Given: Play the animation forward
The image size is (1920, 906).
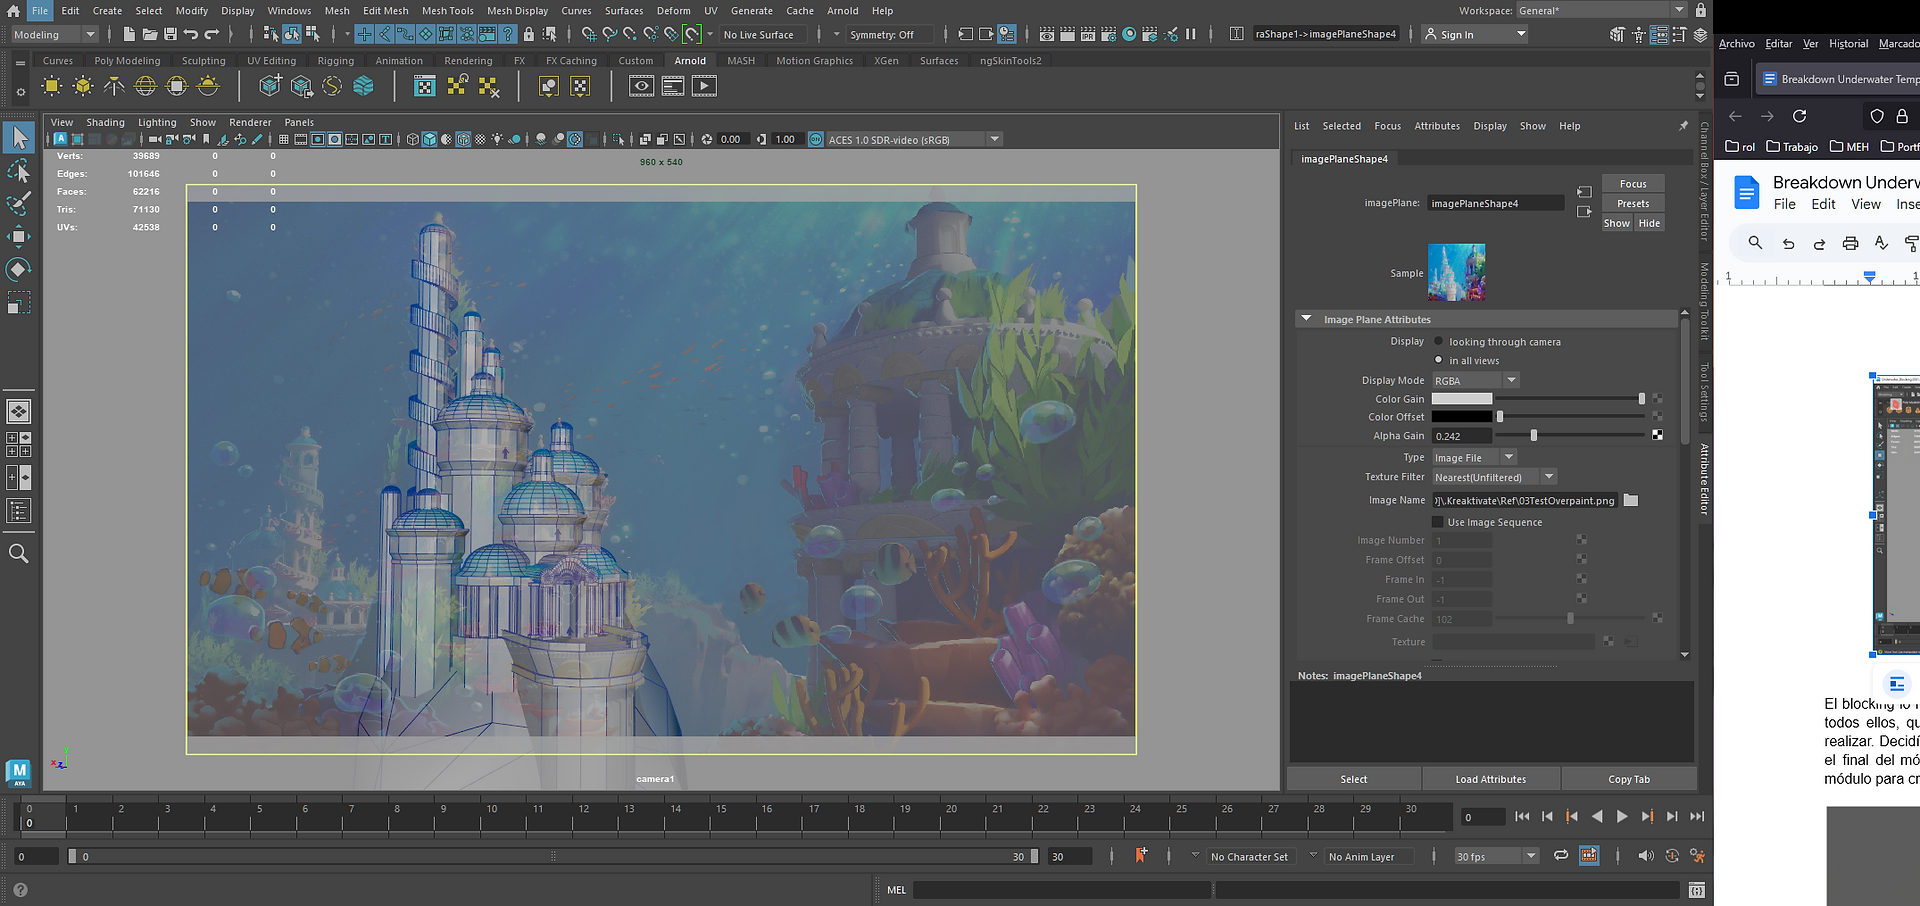Looking at the screenshot, I should click(x=1622, y=817).
